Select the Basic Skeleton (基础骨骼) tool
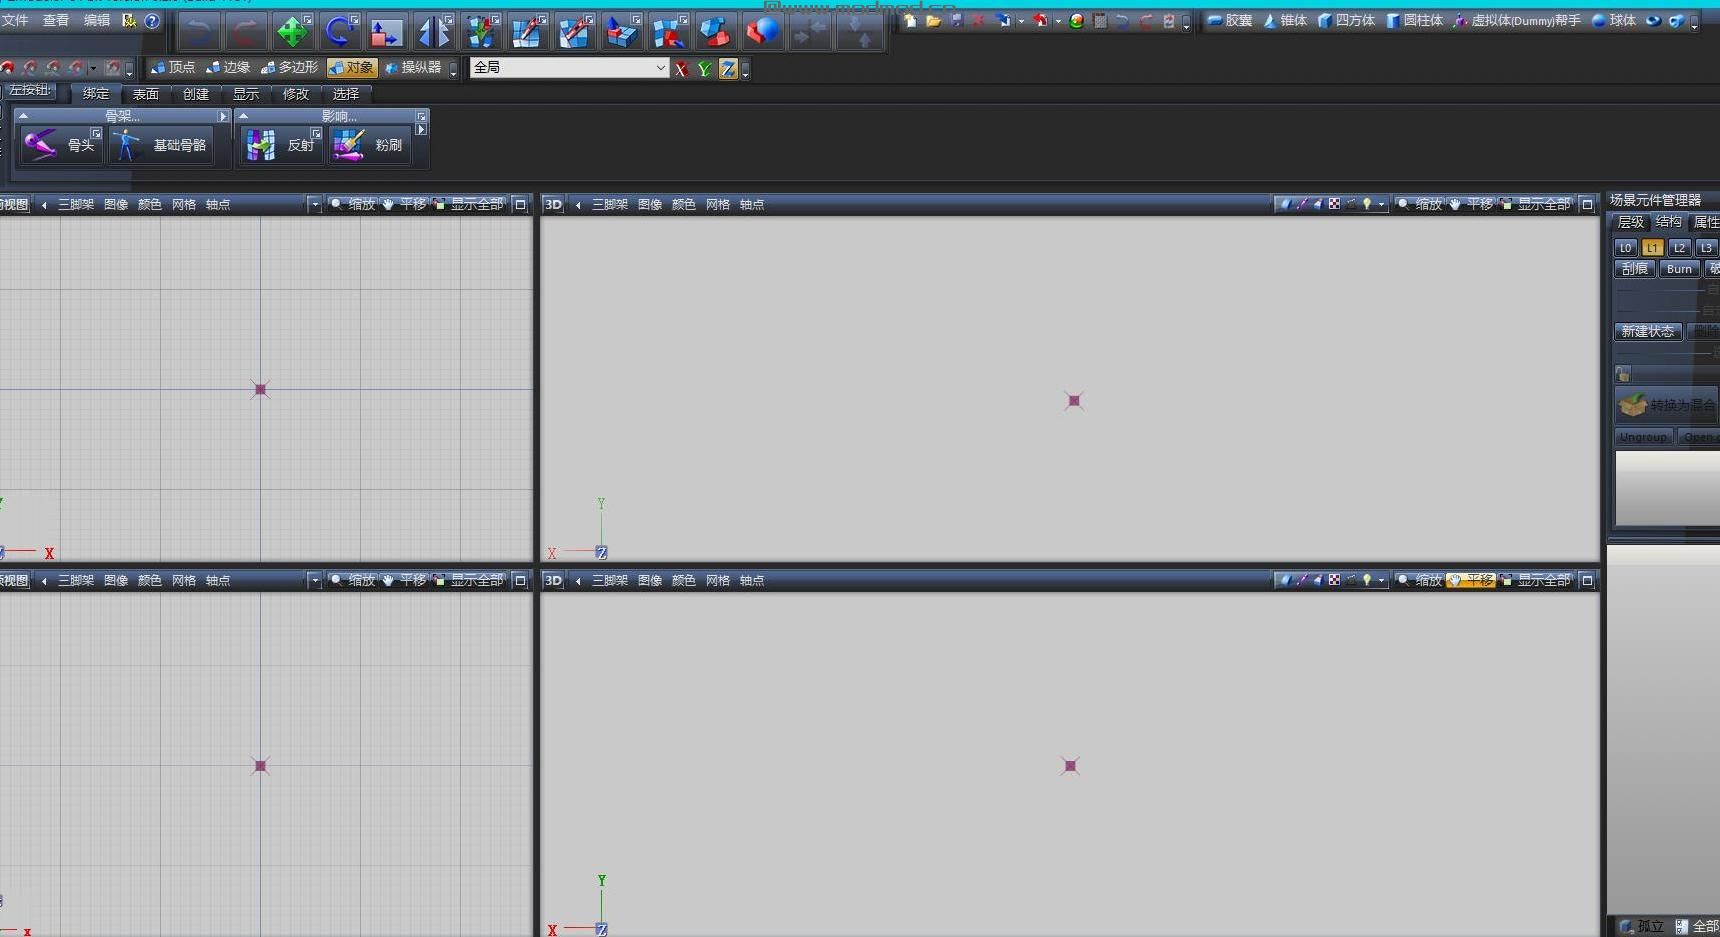This screenshot has width=1720, height=937. [x=160, y=145]
